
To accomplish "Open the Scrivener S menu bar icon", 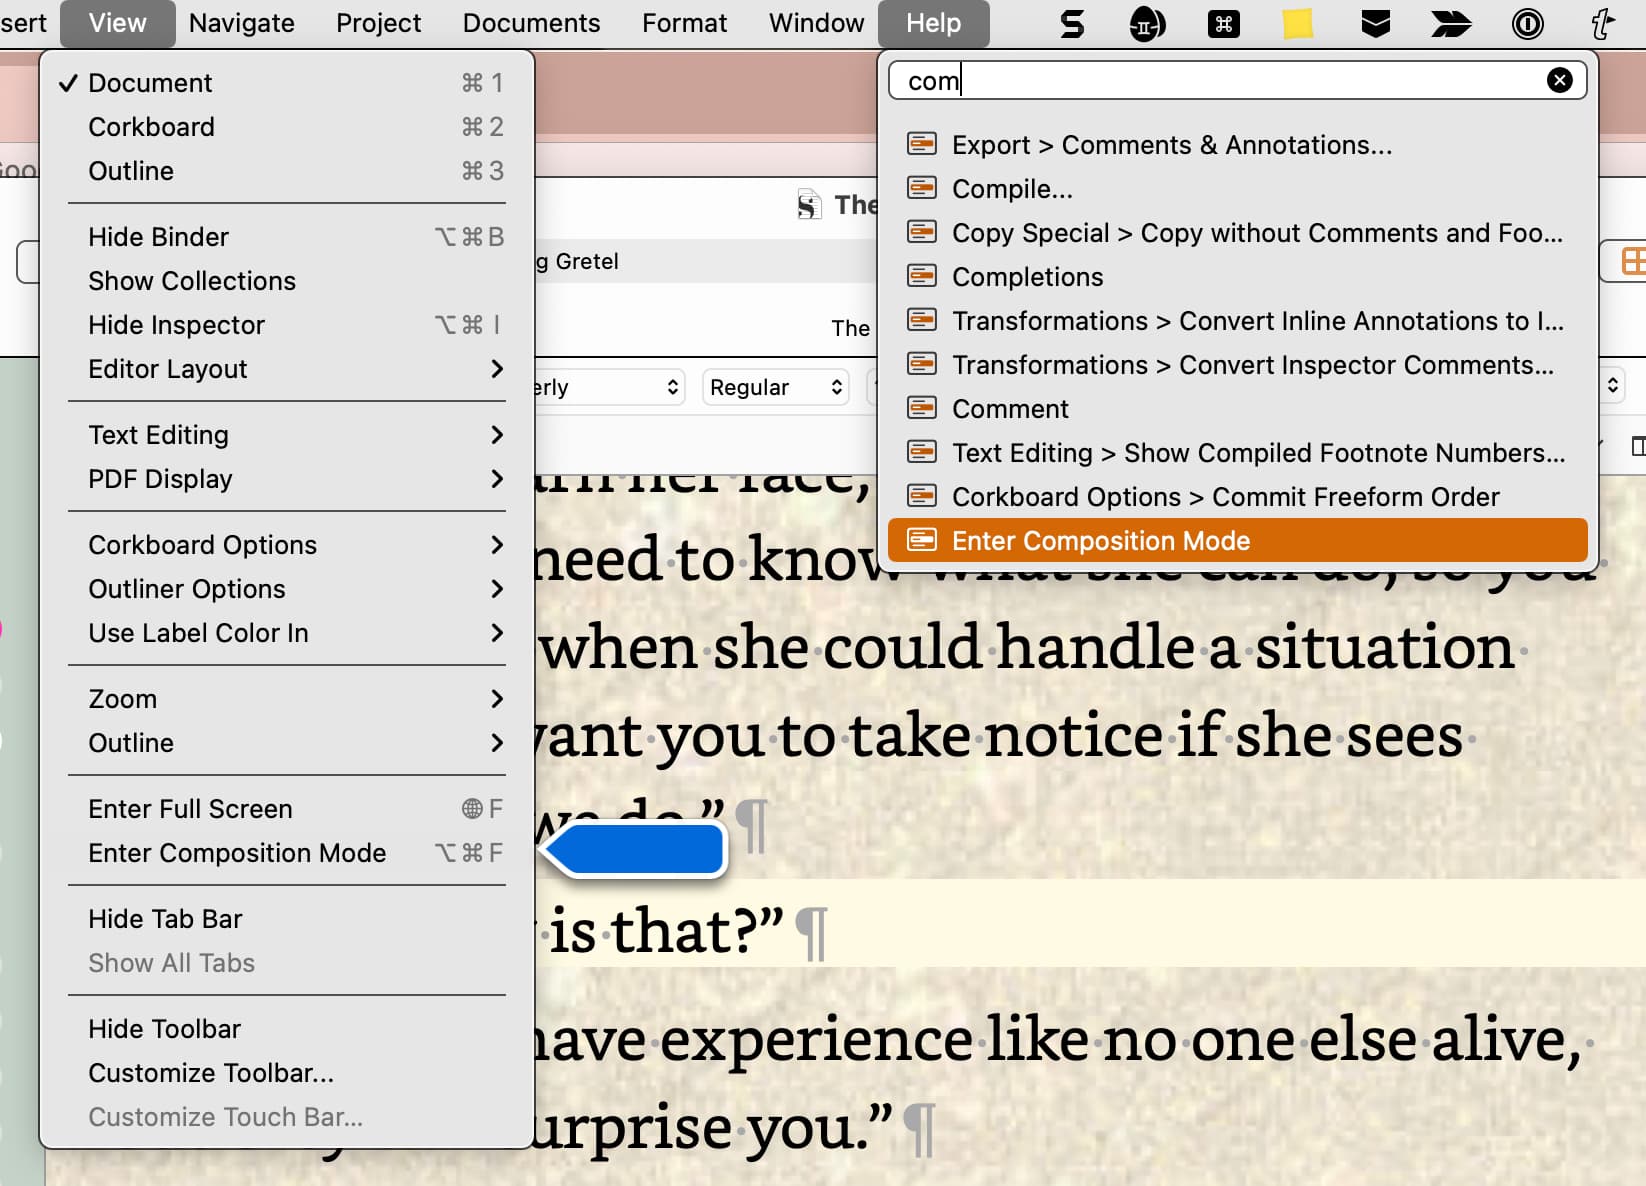I will (1072, 23).
